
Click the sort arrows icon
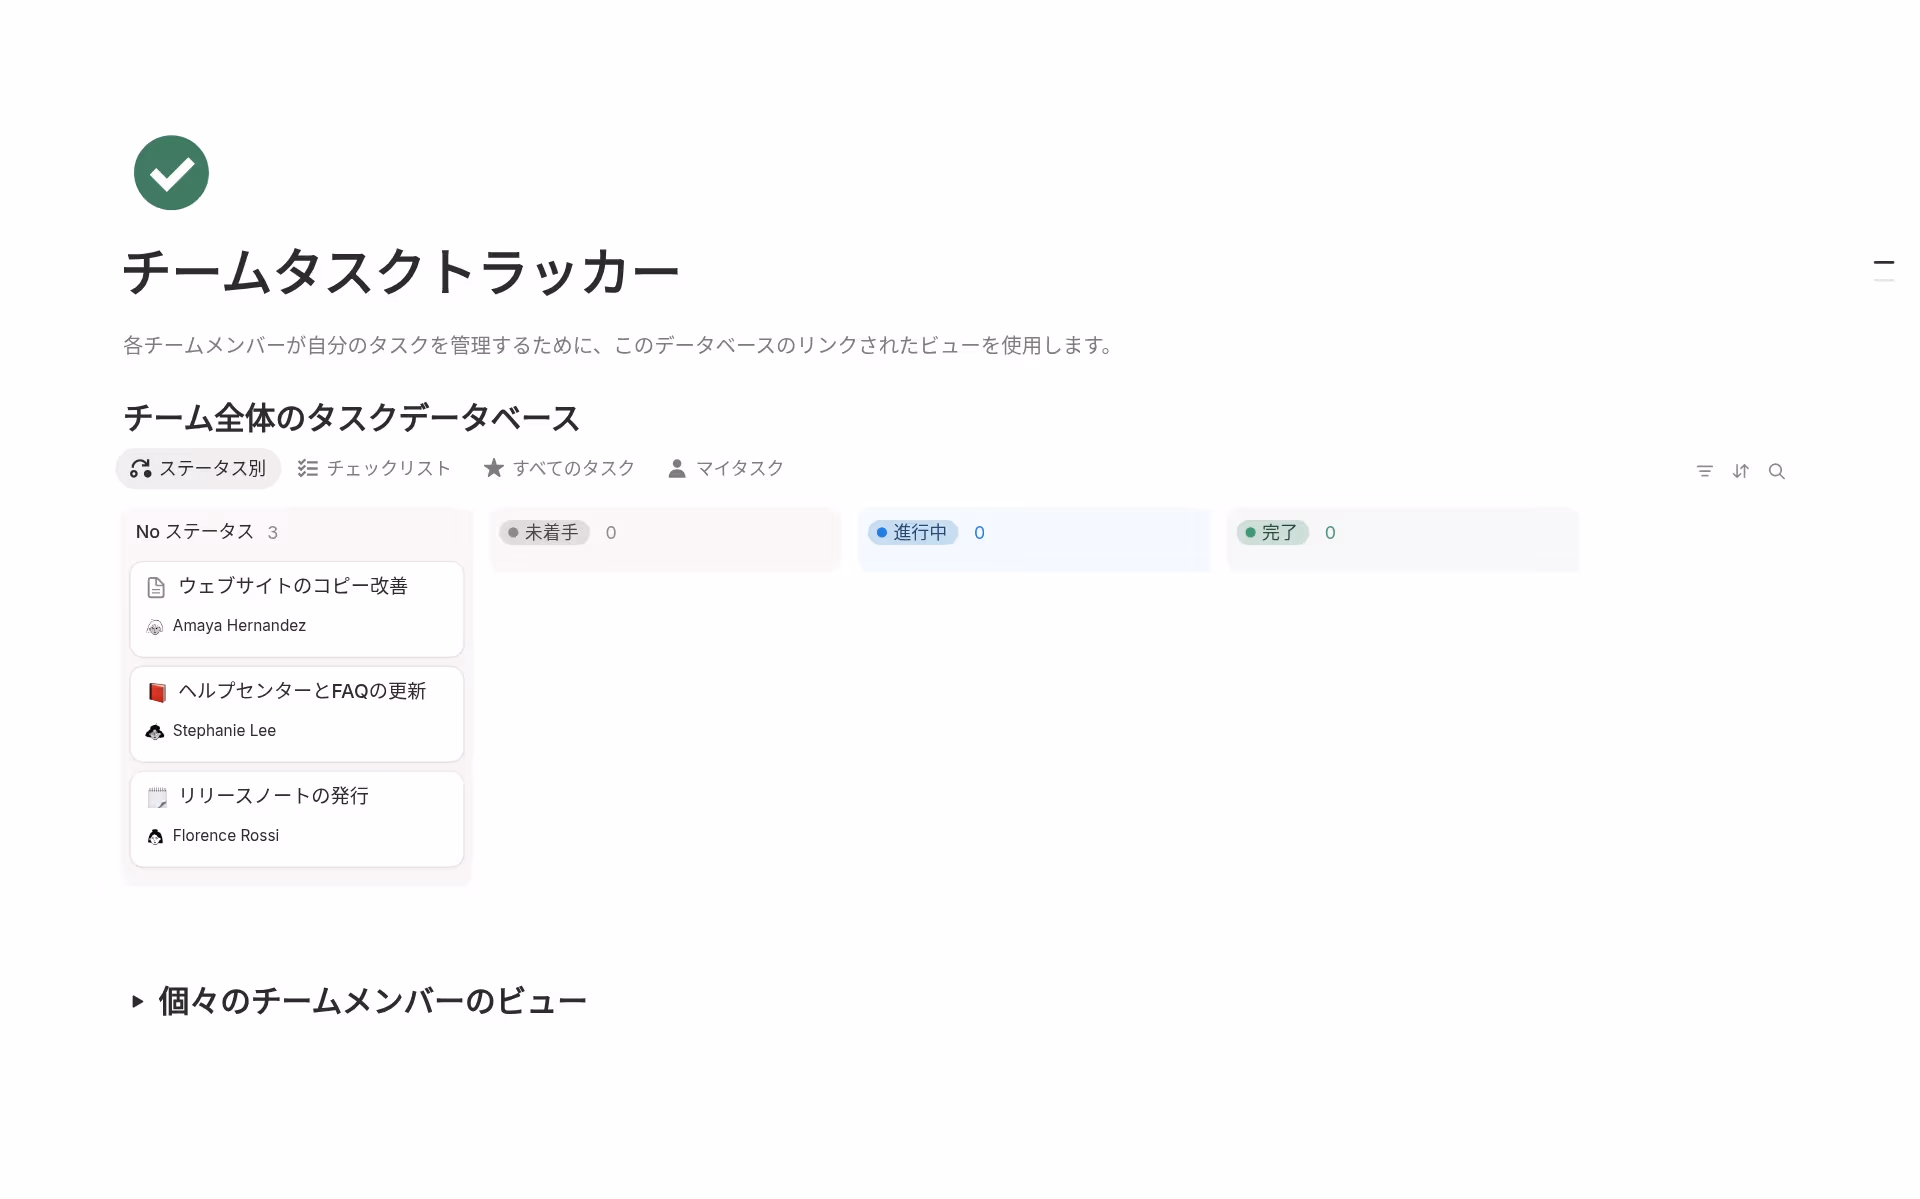pos(1741,470)
